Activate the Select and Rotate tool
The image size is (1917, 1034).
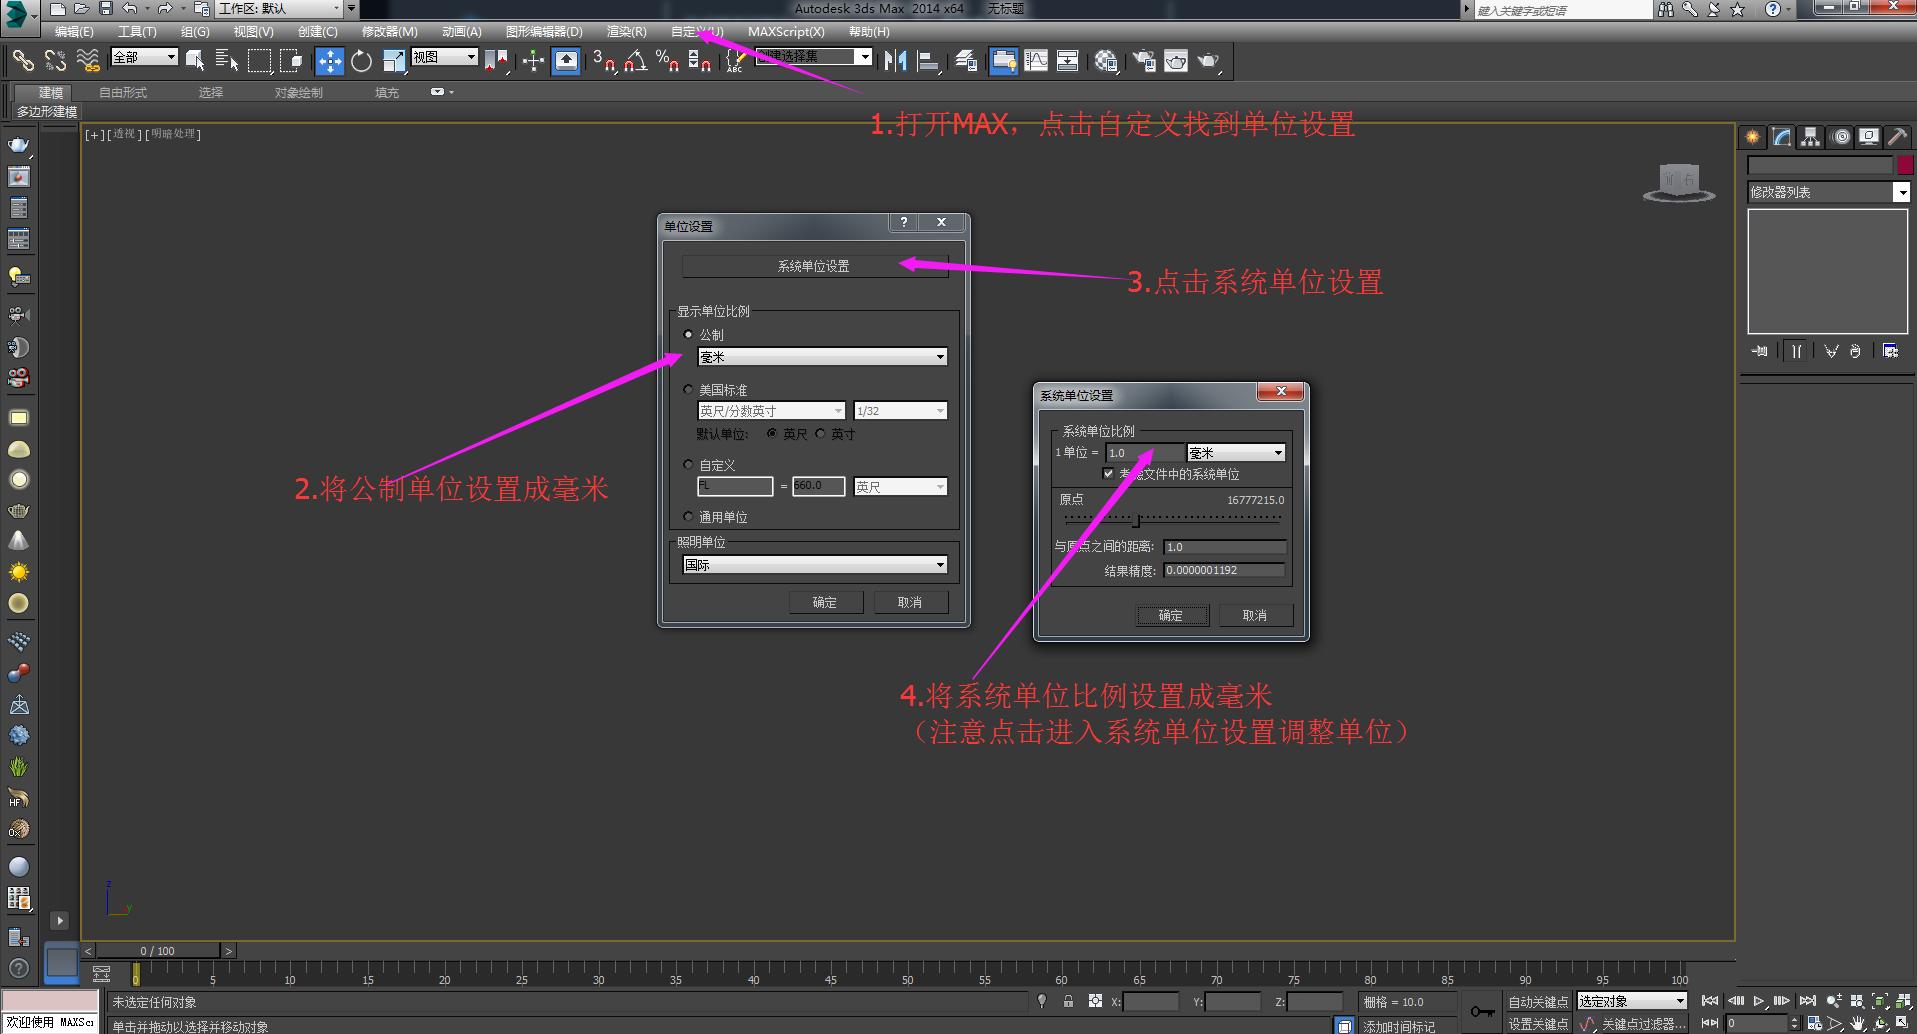(x=361, y=61)
